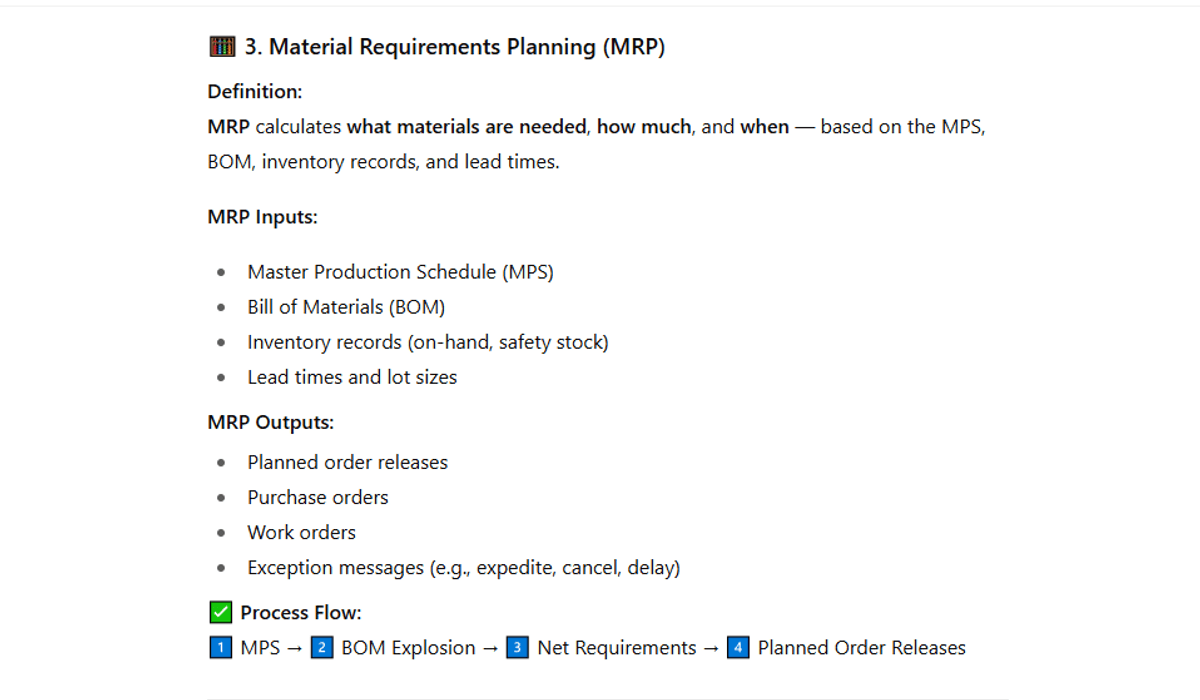The width and height of the screenshot is (1200, 700).
Task: Click the blue number 2 icon before BOM Explosion
Action: [x=321, y=648]
